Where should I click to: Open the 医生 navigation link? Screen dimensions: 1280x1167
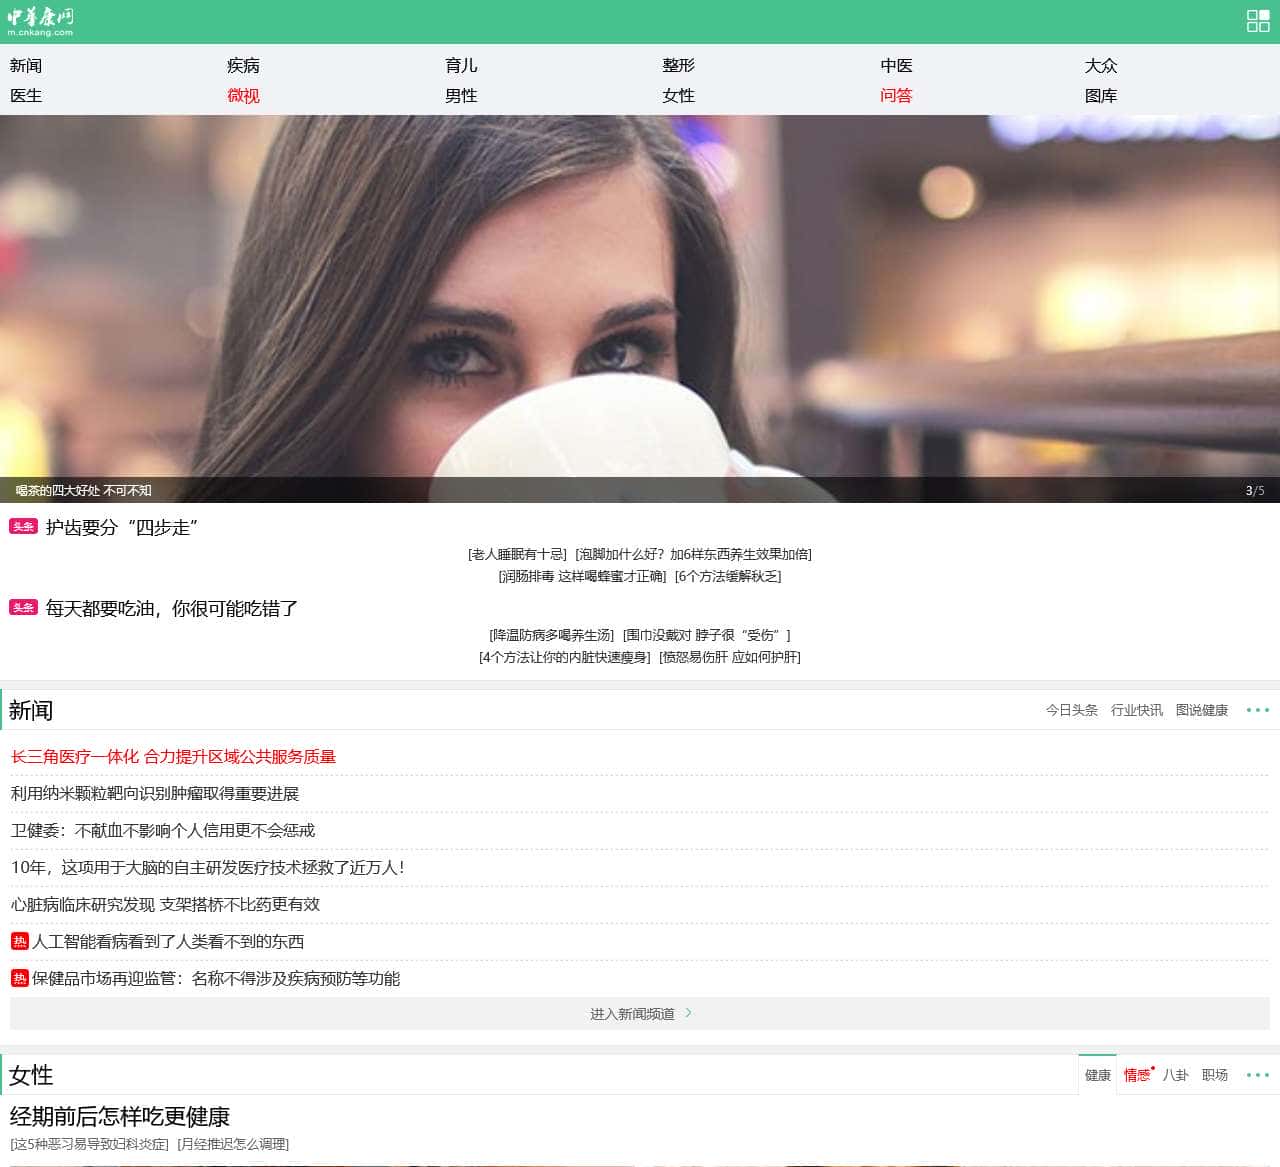point(26,95)
